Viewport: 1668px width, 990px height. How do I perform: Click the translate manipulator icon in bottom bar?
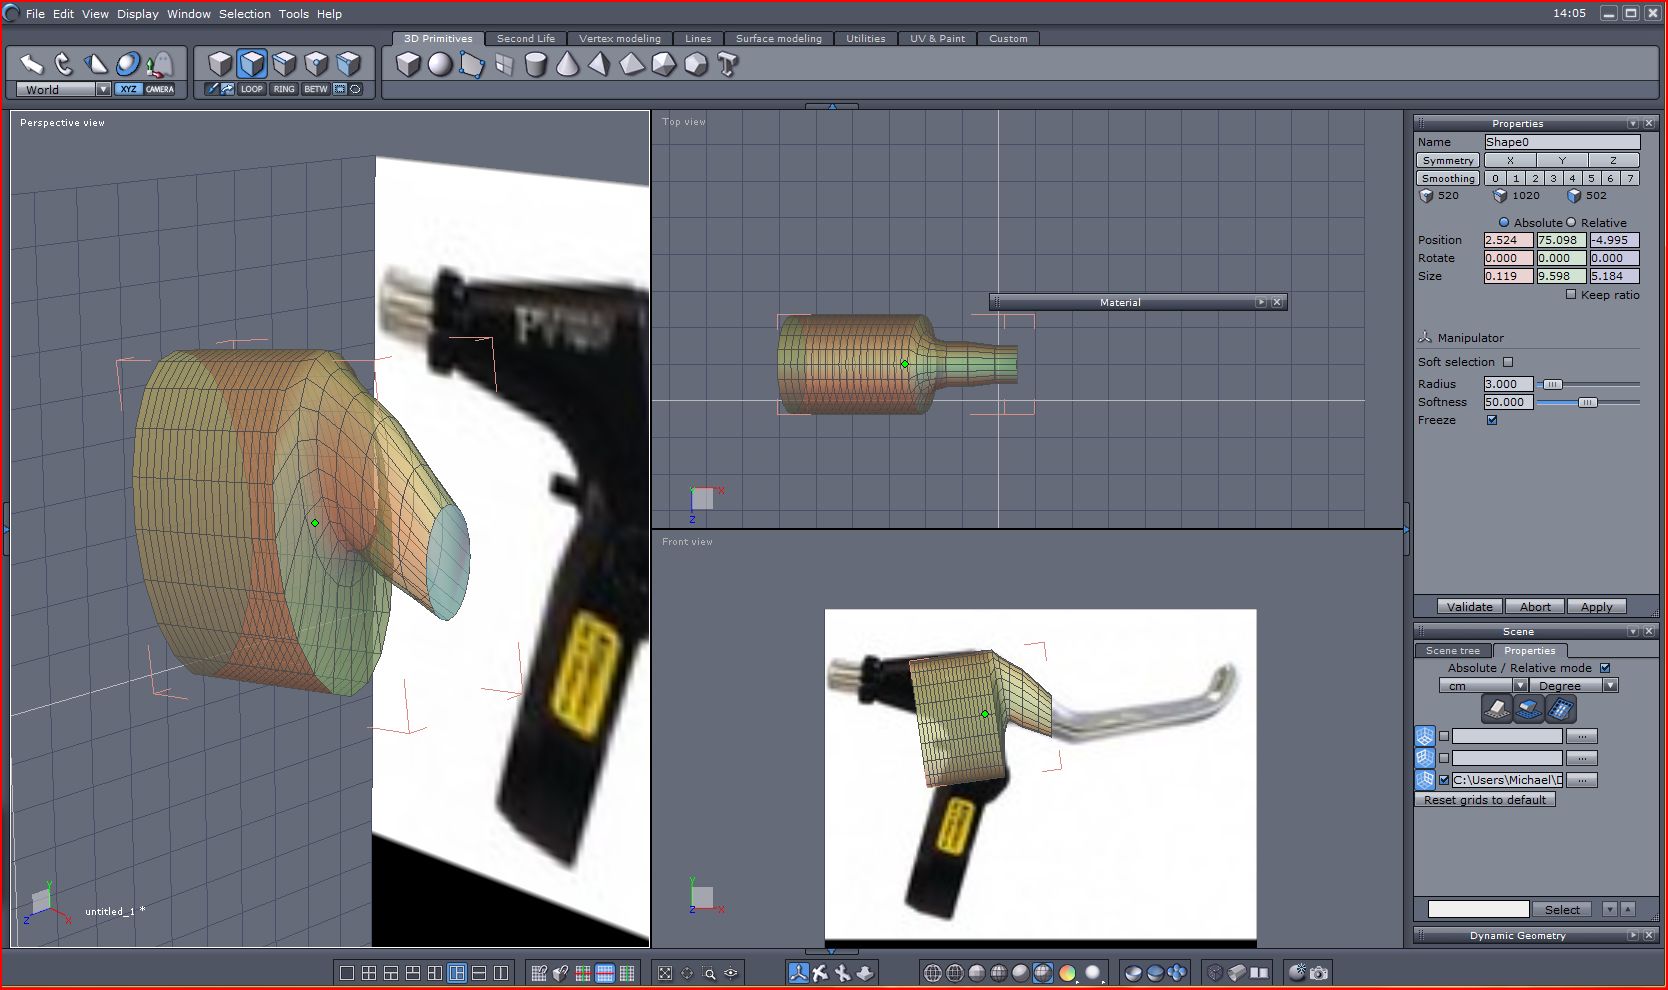(x=799, y=973)
